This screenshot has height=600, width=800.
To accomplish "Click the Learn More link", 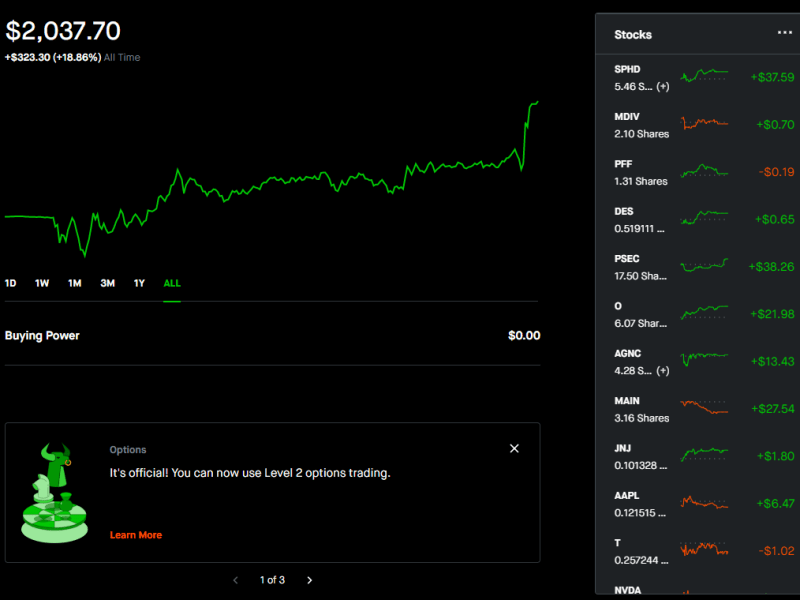I will (135, 535).
